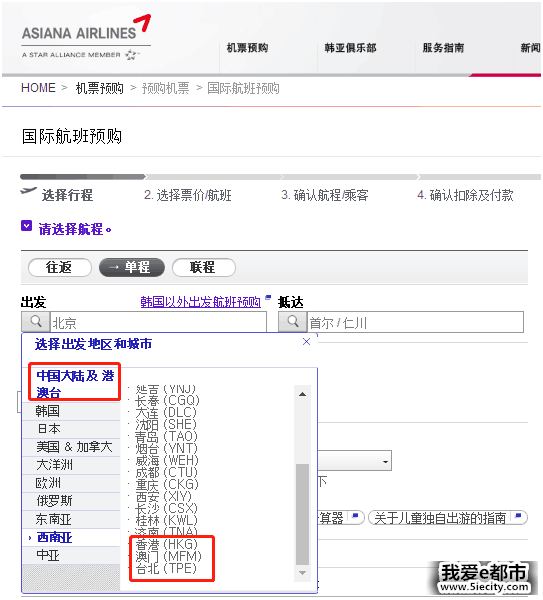Choose 香港 (HKG) from city list
Screen dimensions: 543x600
click(x=166, y=544)
